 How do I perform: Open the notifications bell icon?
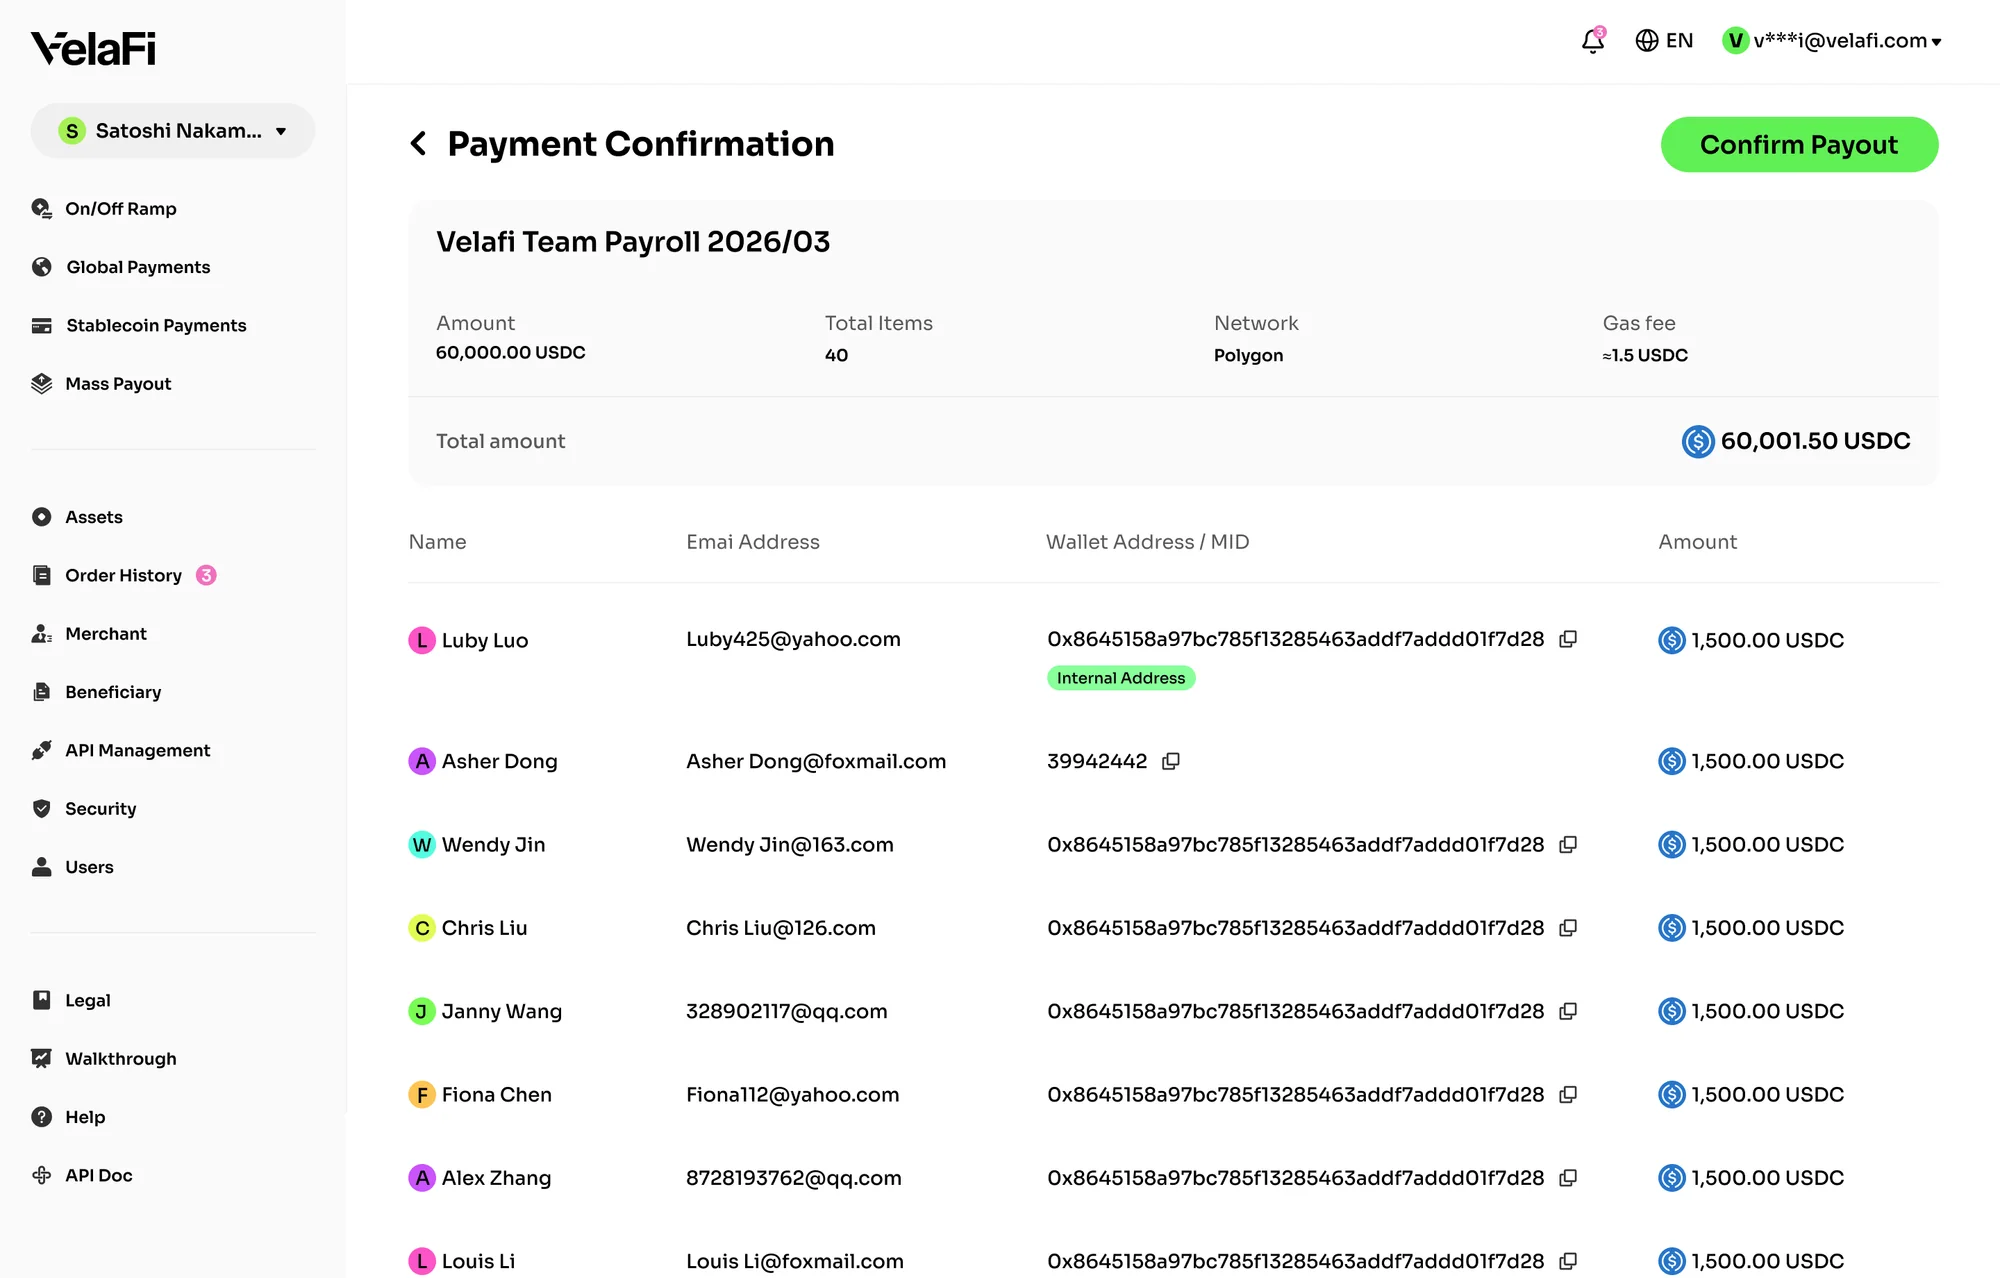pyautogui.click(x=1592, y=40)
